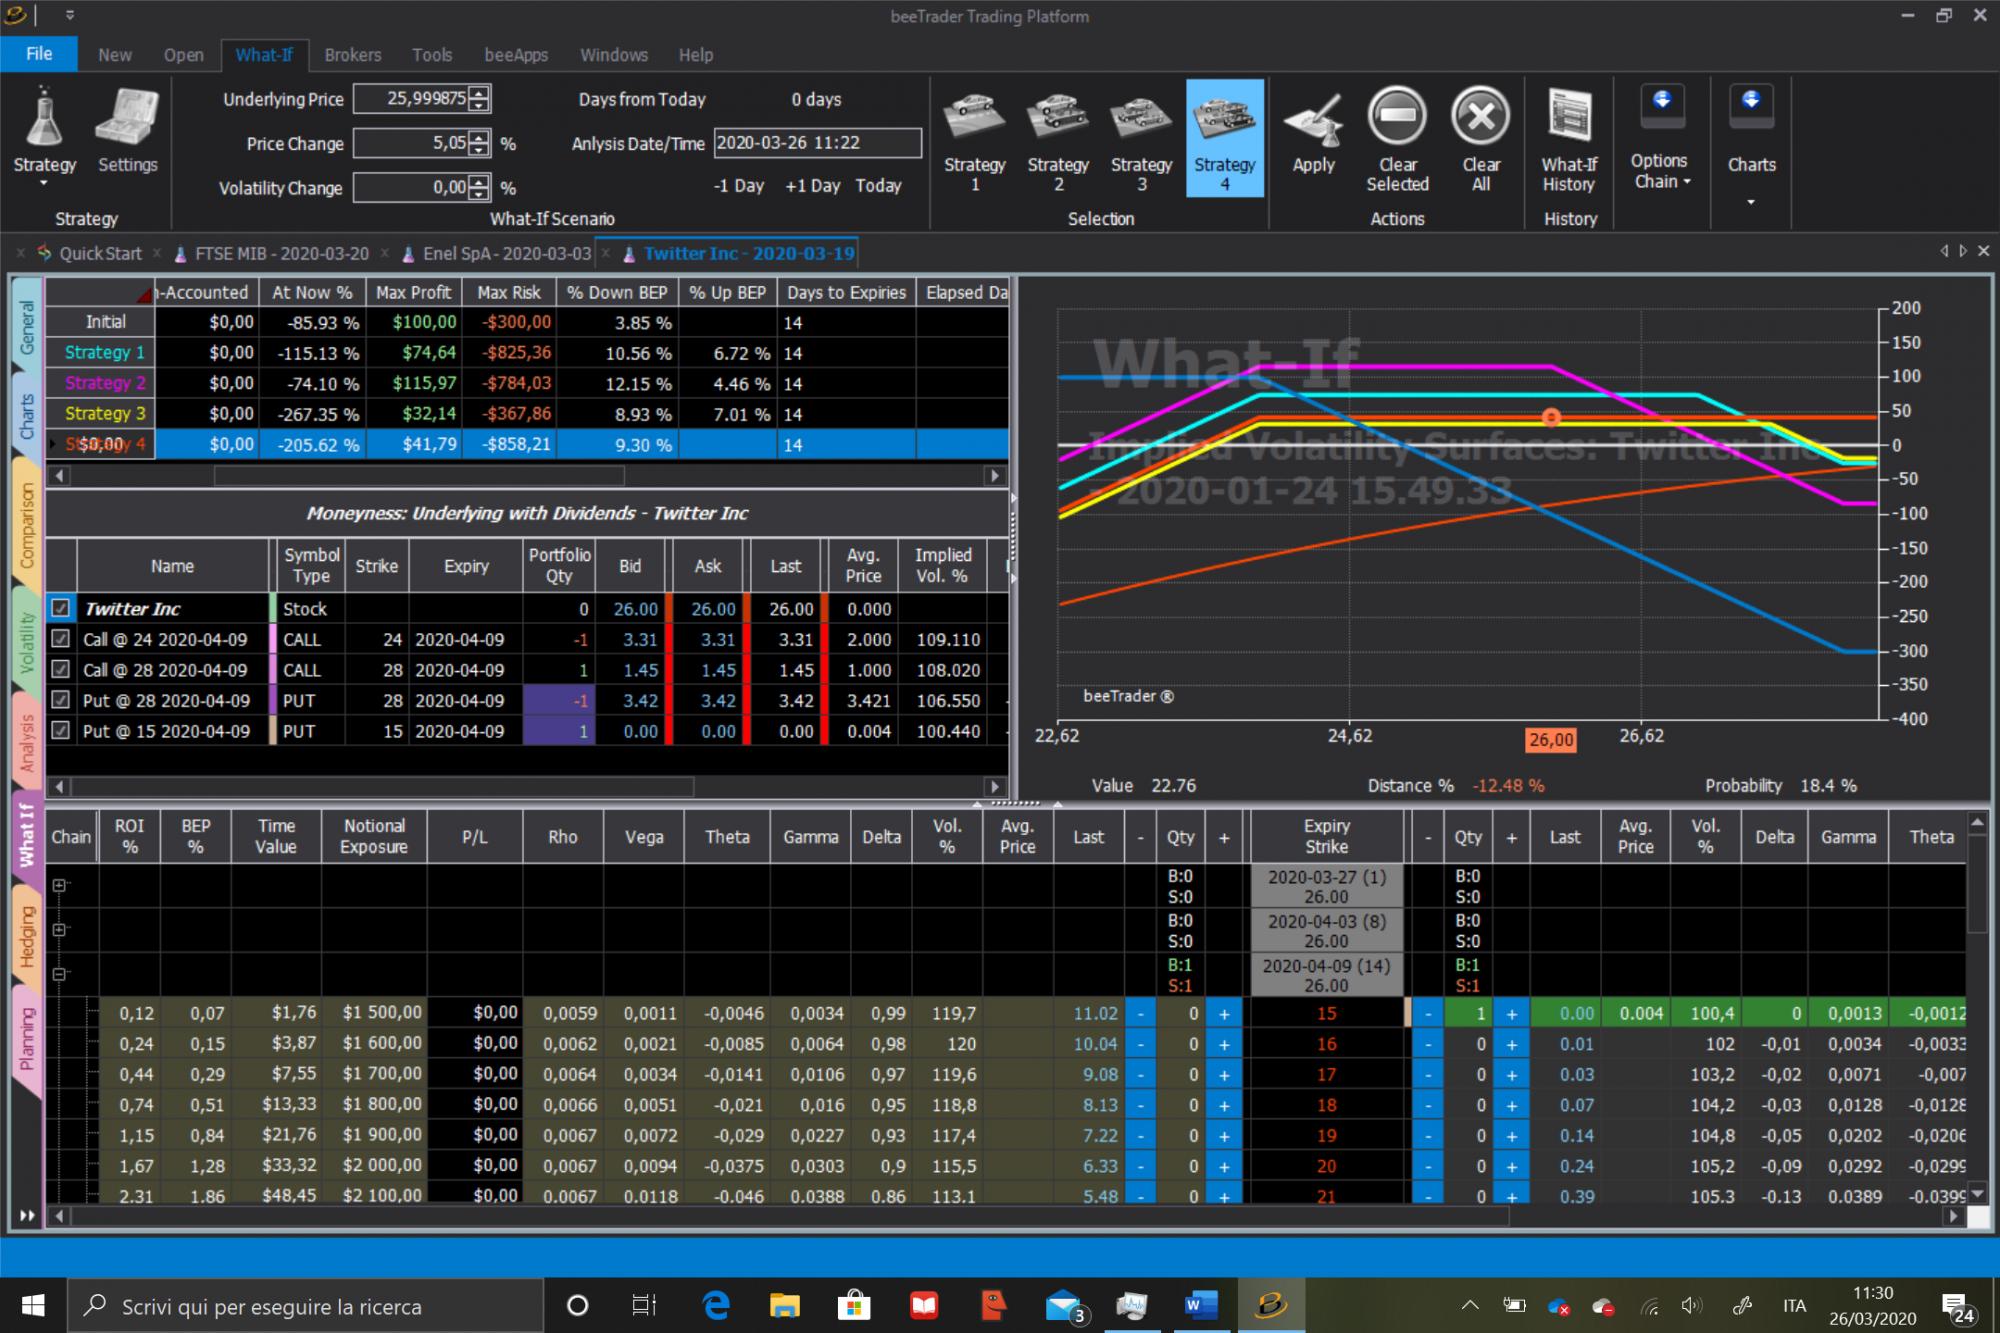Image resolution: width=2000 pixels, height=1333 pixels.
Task: Open the Settings toolbox icon
Action: [127, 117]
